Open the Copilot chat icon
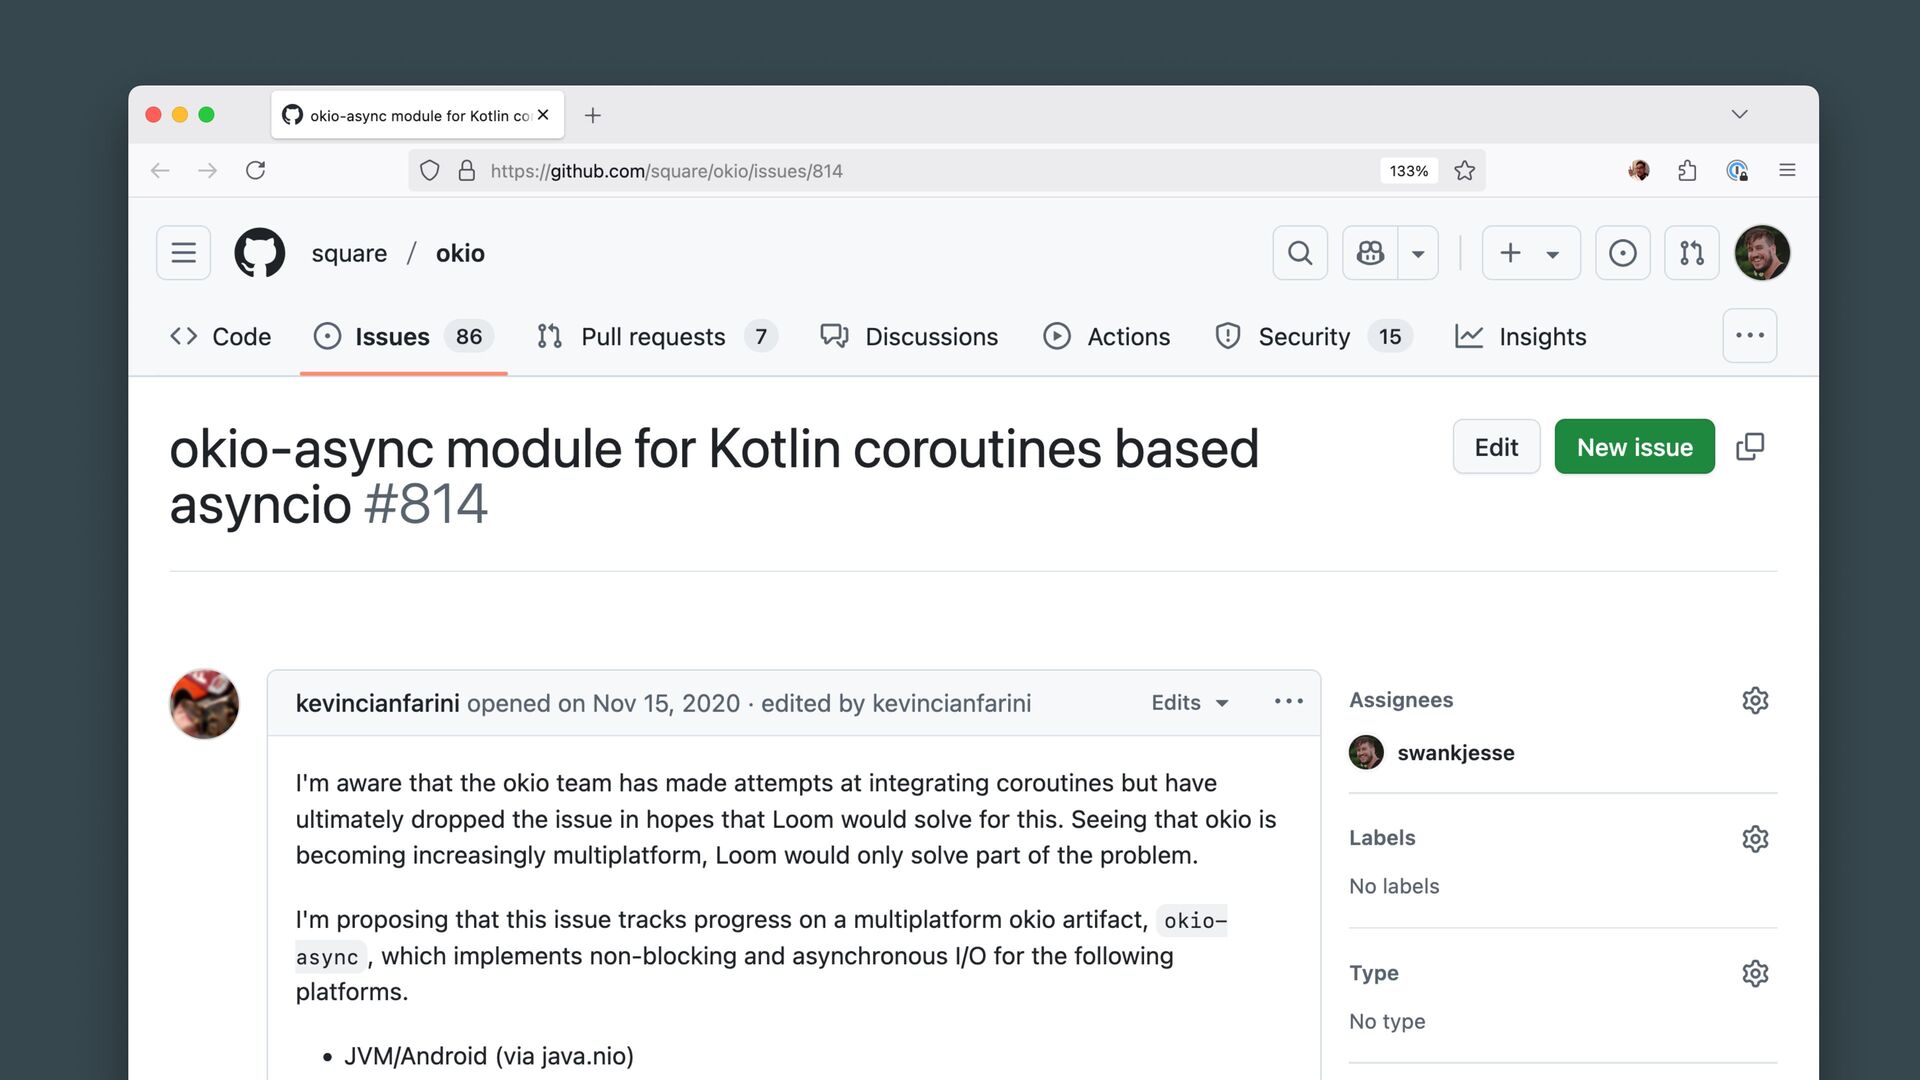The height and width of the screenshot is (1080, 1920). [1370, 253]
